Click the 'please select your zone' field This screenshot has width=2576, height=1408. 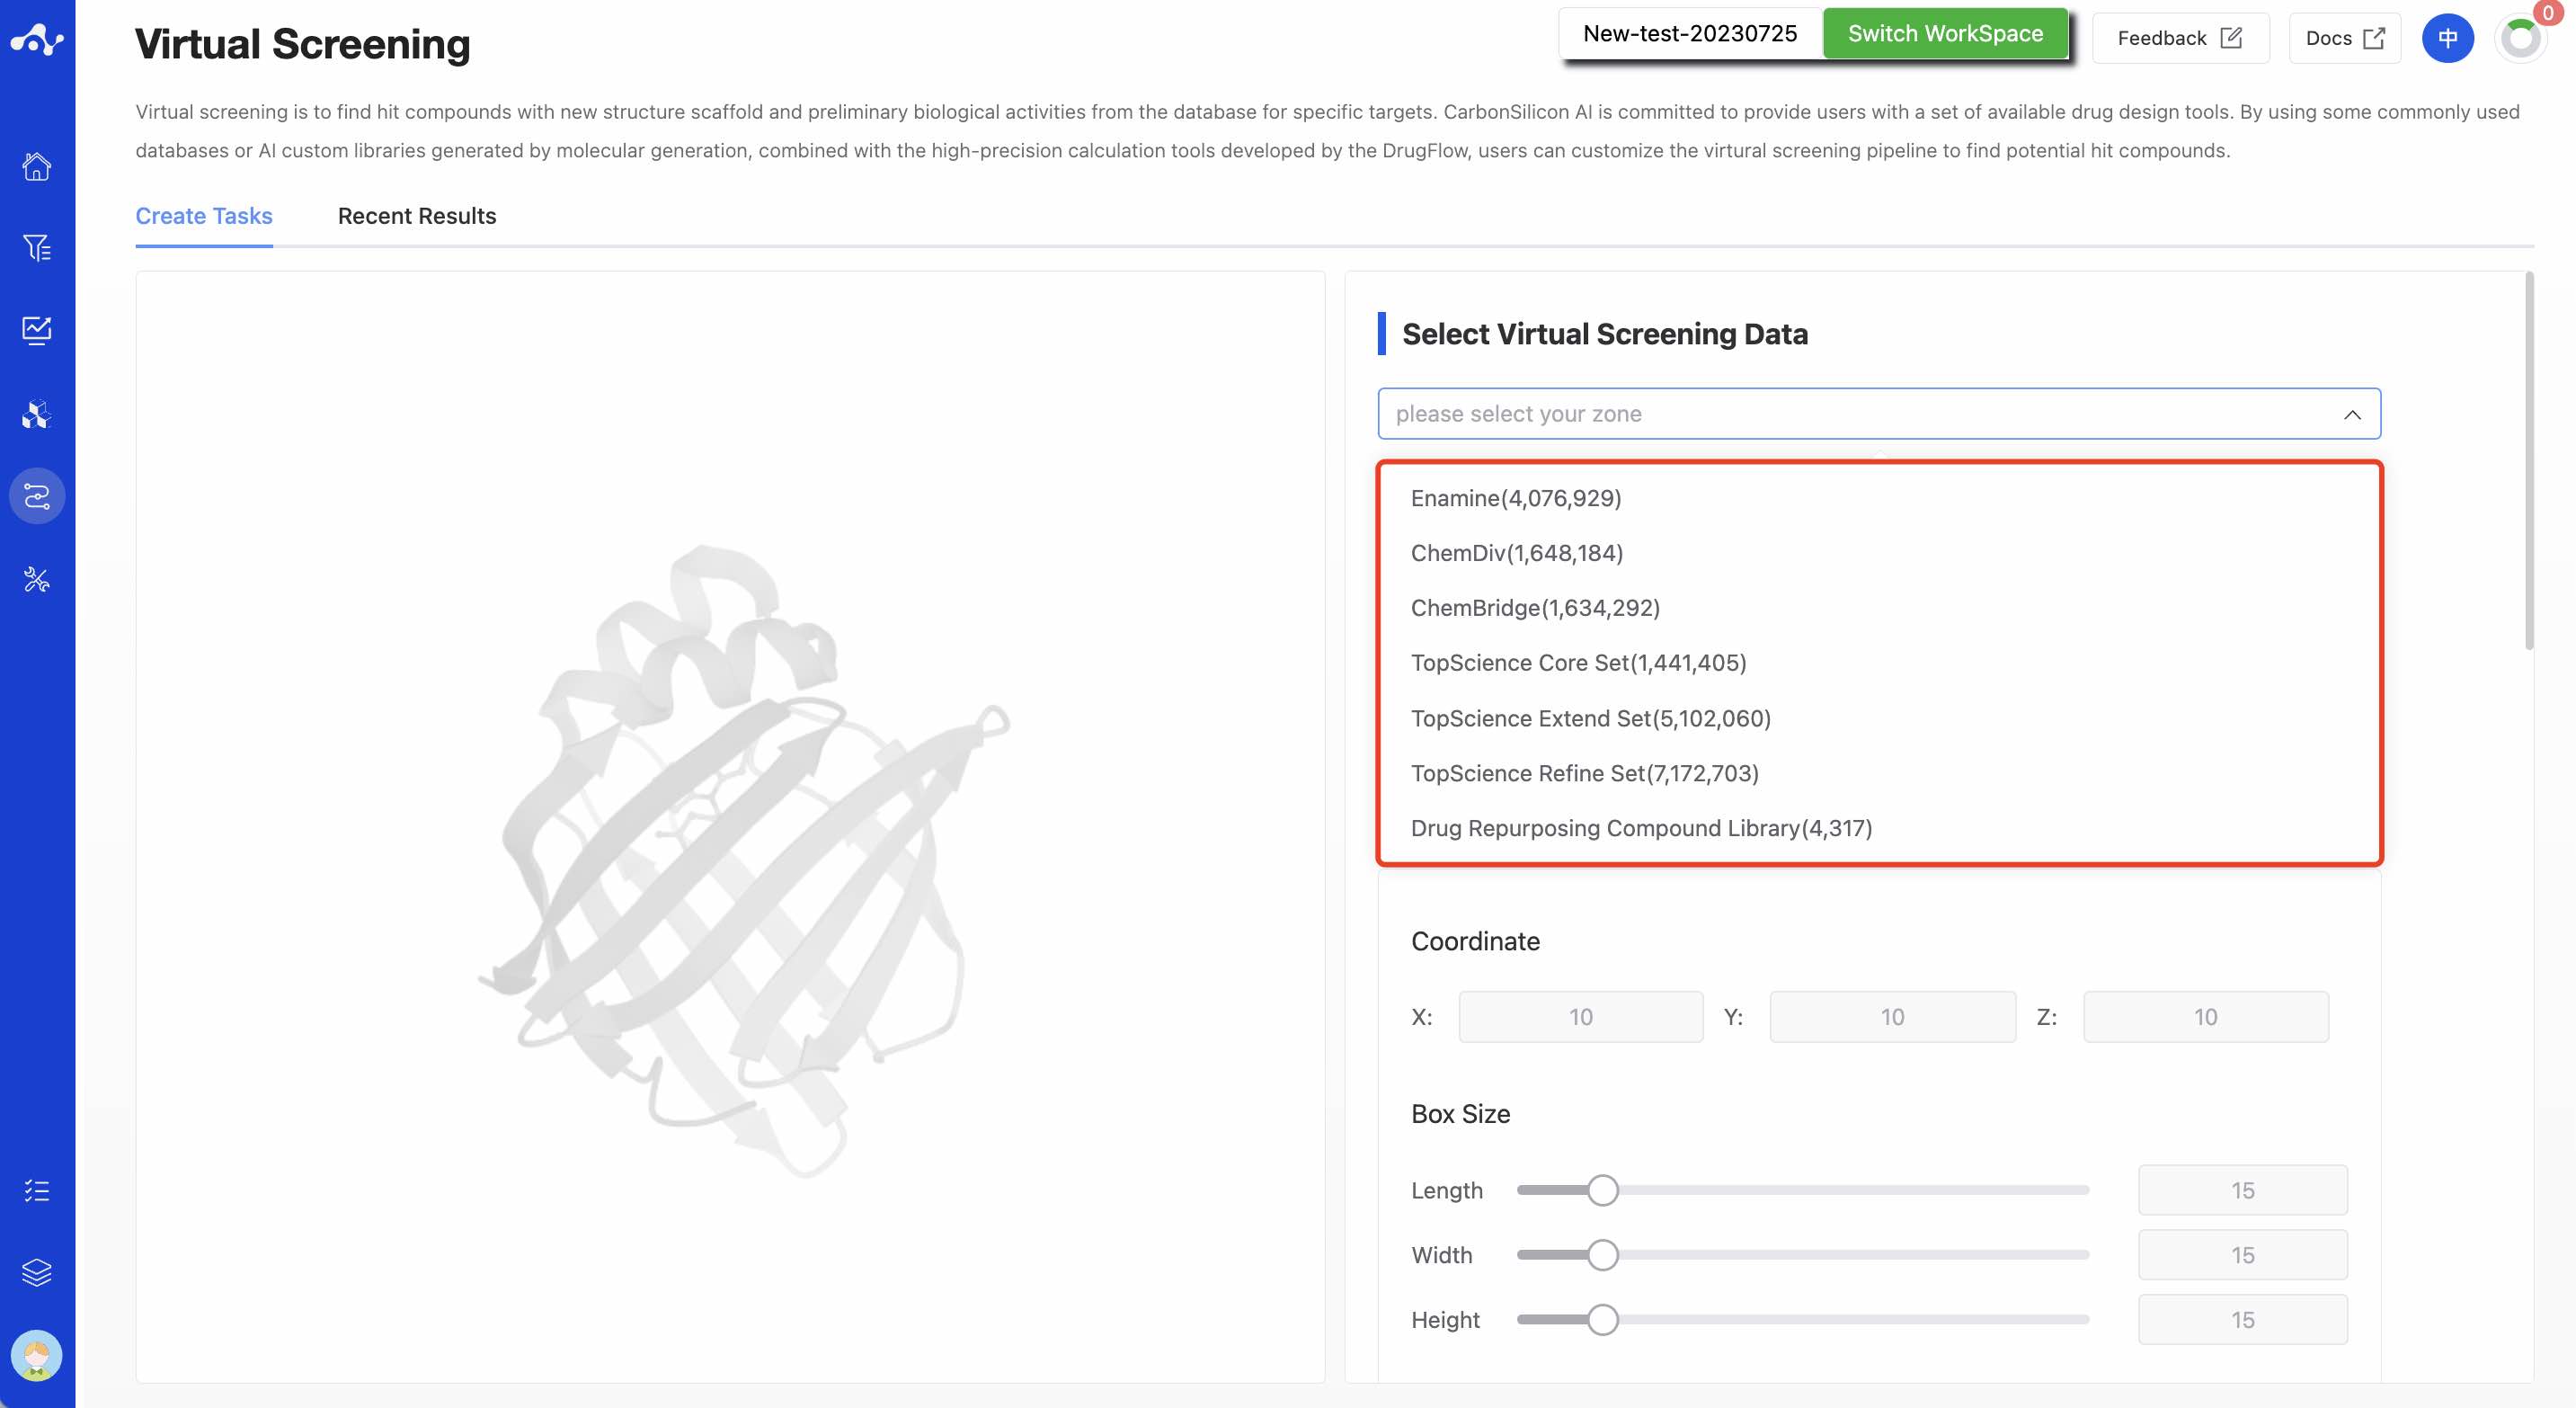tap(1878, 414)
